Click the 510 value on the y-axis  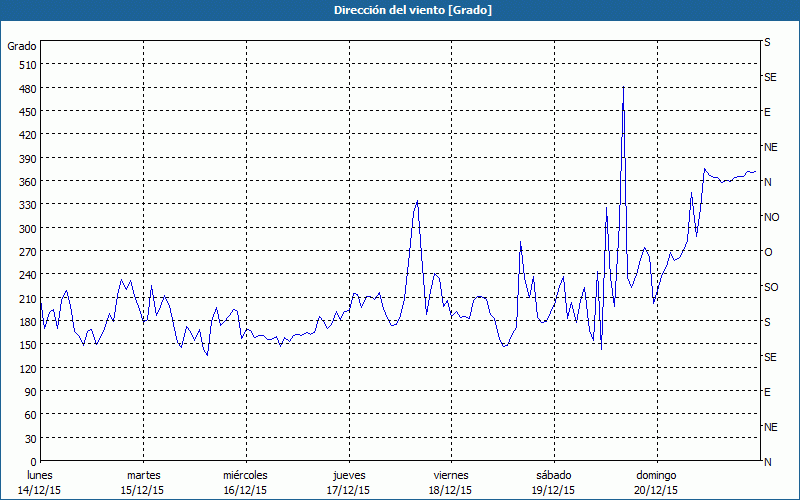(26, 65)
